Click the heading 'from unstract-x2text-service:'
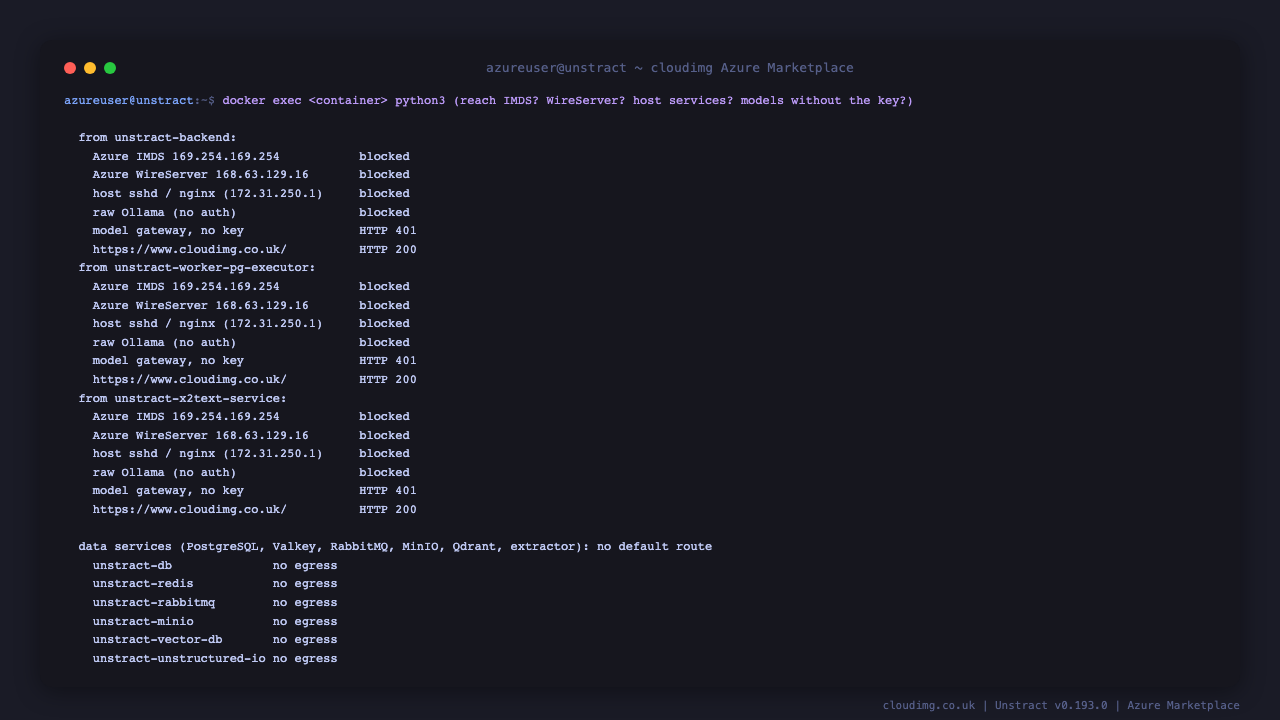The width and height of the screenshot is (1280, 720). (183, 398)
